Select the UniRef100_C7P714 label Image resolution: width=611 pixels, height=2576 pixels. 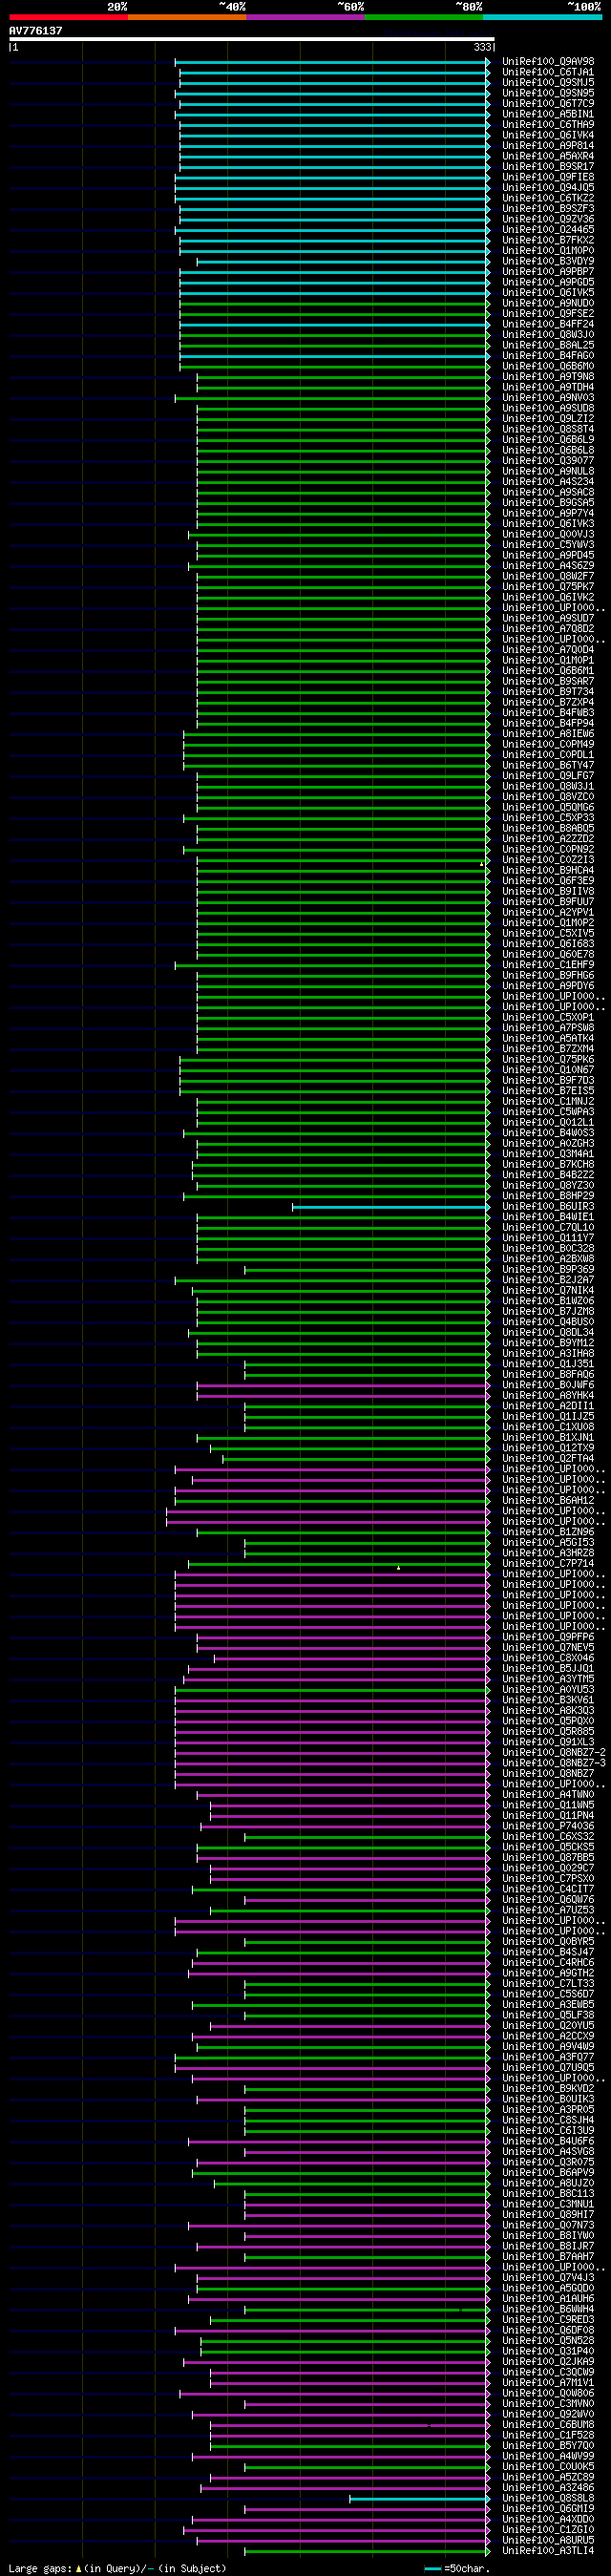click(x=548, y=1564)
